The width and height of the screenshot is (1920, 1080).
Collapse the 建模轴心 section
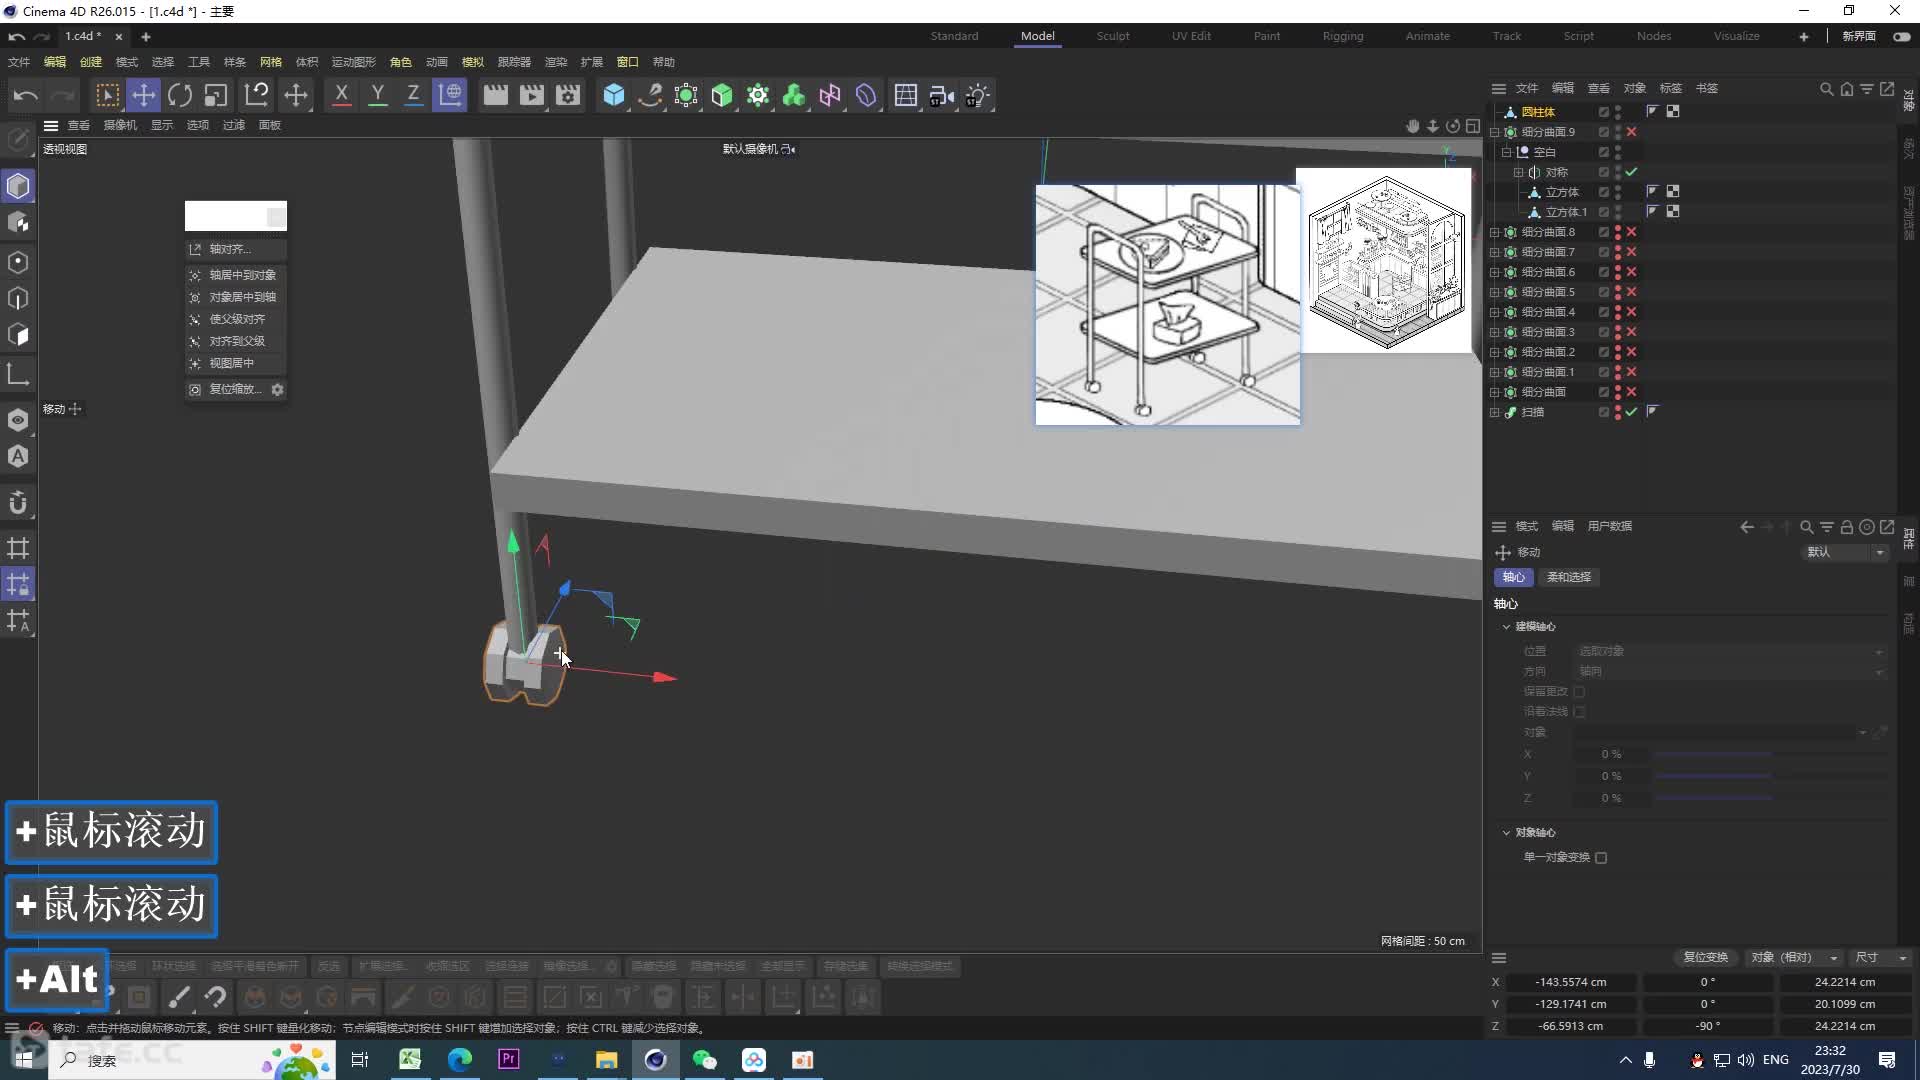point(1506,627)
